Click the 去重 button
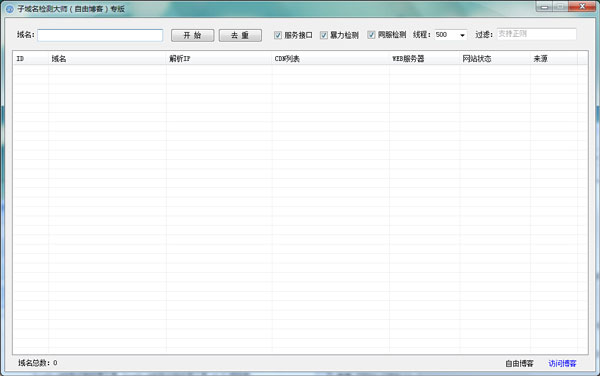The image size is (600, 376). (x=240, y=35)
